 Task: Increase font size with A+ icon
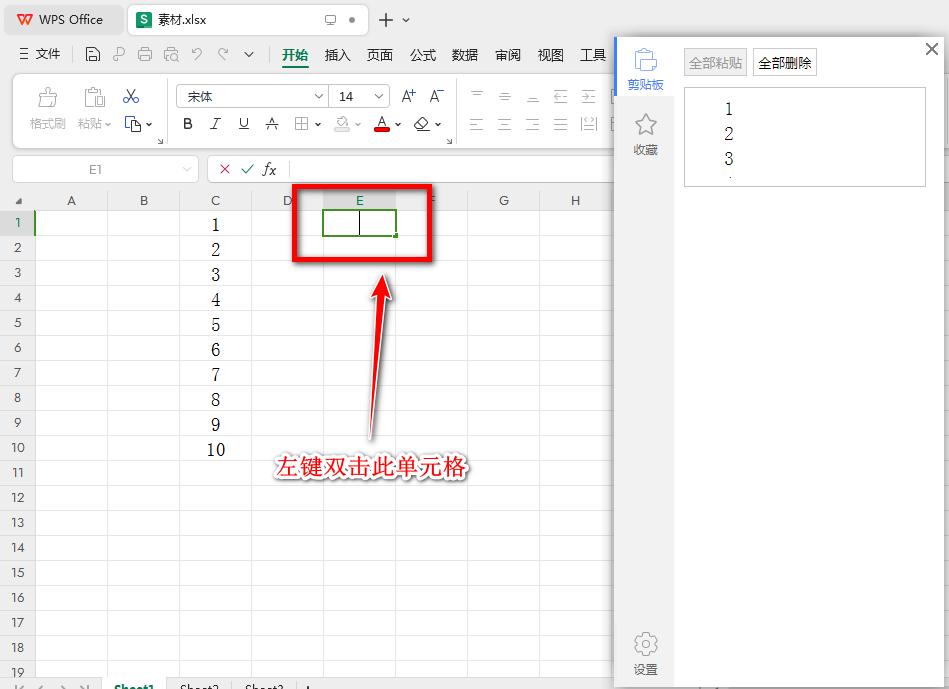tap(409, 96)
